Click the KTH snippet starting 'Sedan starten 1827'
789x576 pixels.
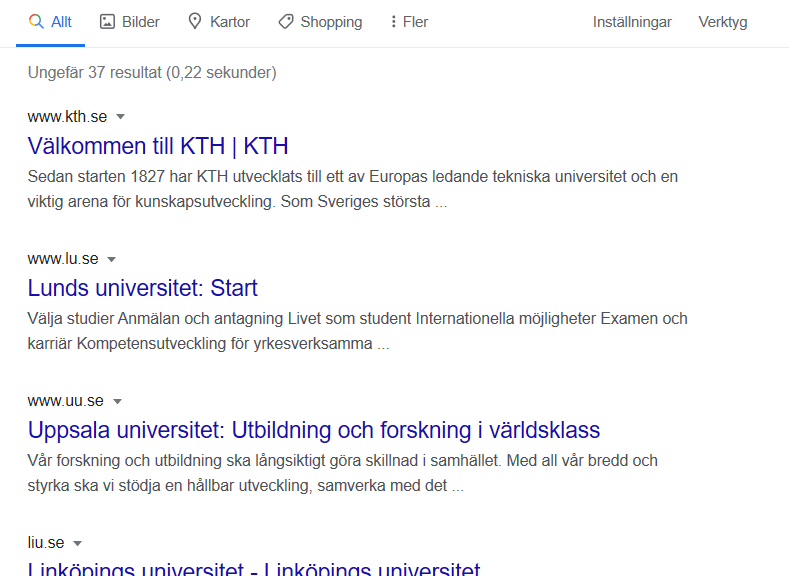coord(353,189)
